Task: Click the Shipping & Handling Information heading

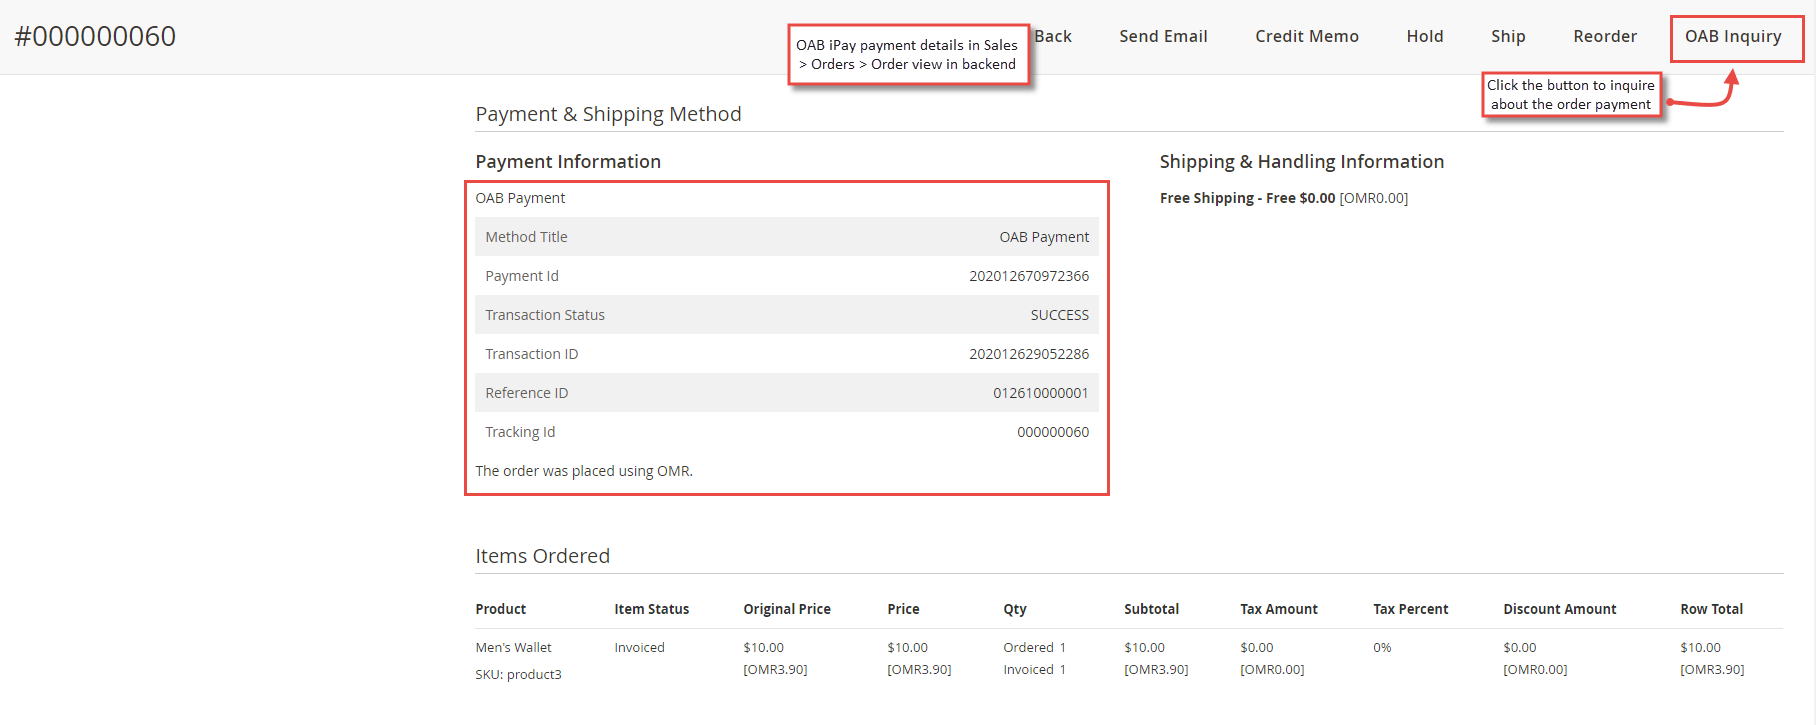Action: click(x=1302, y=162)
